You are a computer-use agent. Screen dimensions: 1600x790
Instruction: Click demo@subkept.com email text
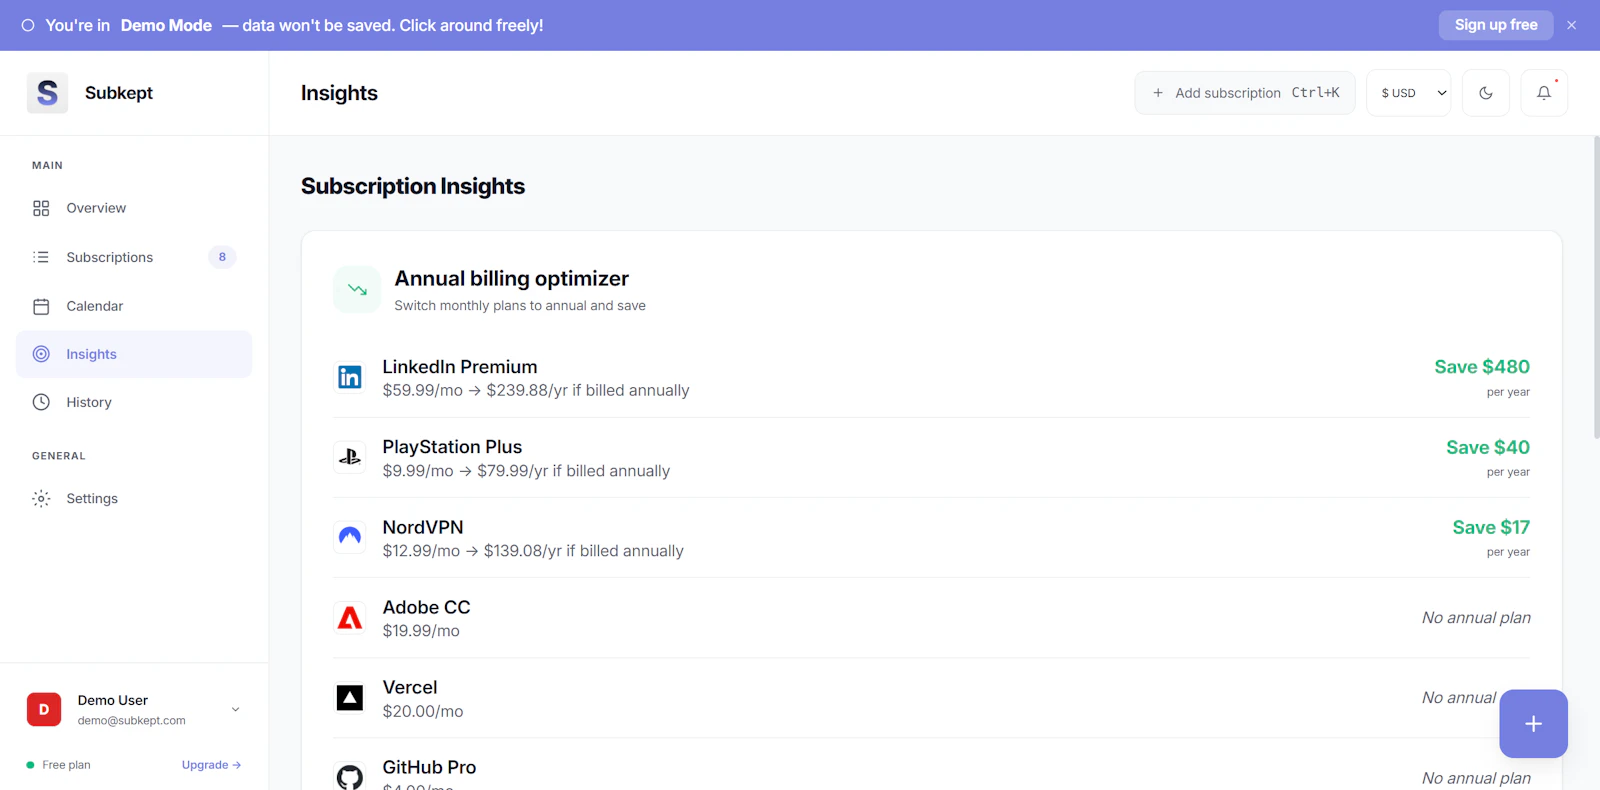[132, 720]
